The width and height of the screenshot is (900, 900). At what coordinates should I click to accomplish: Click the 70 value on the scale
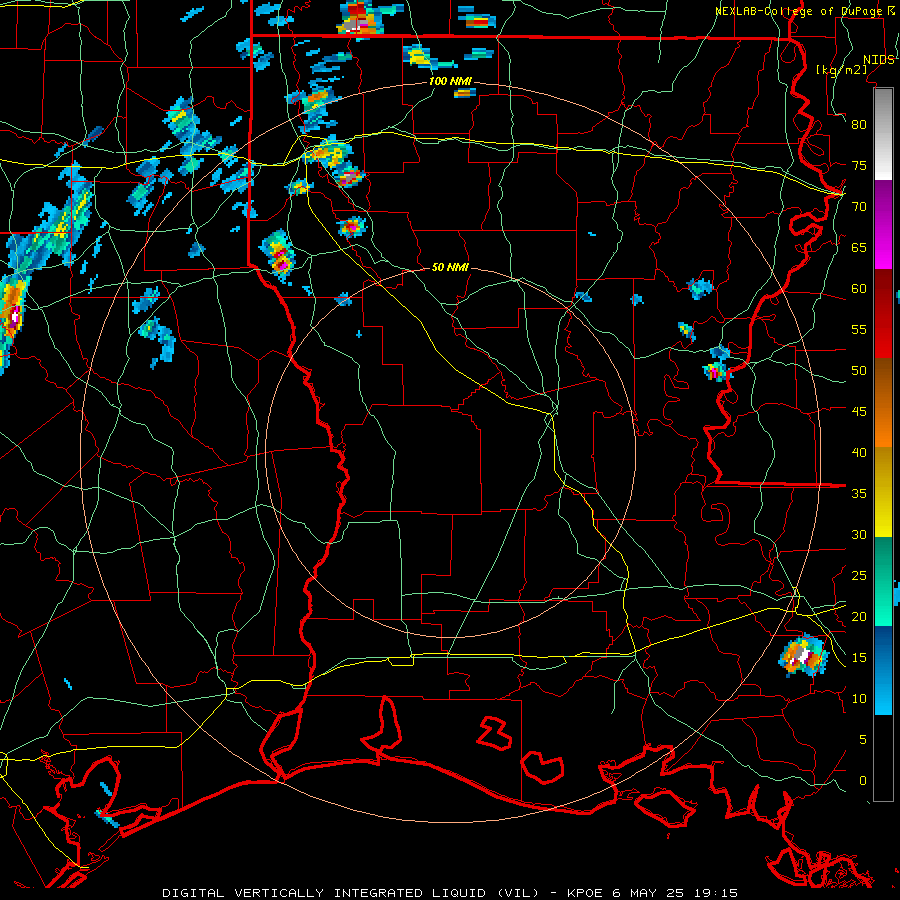[x=859, y=207]
